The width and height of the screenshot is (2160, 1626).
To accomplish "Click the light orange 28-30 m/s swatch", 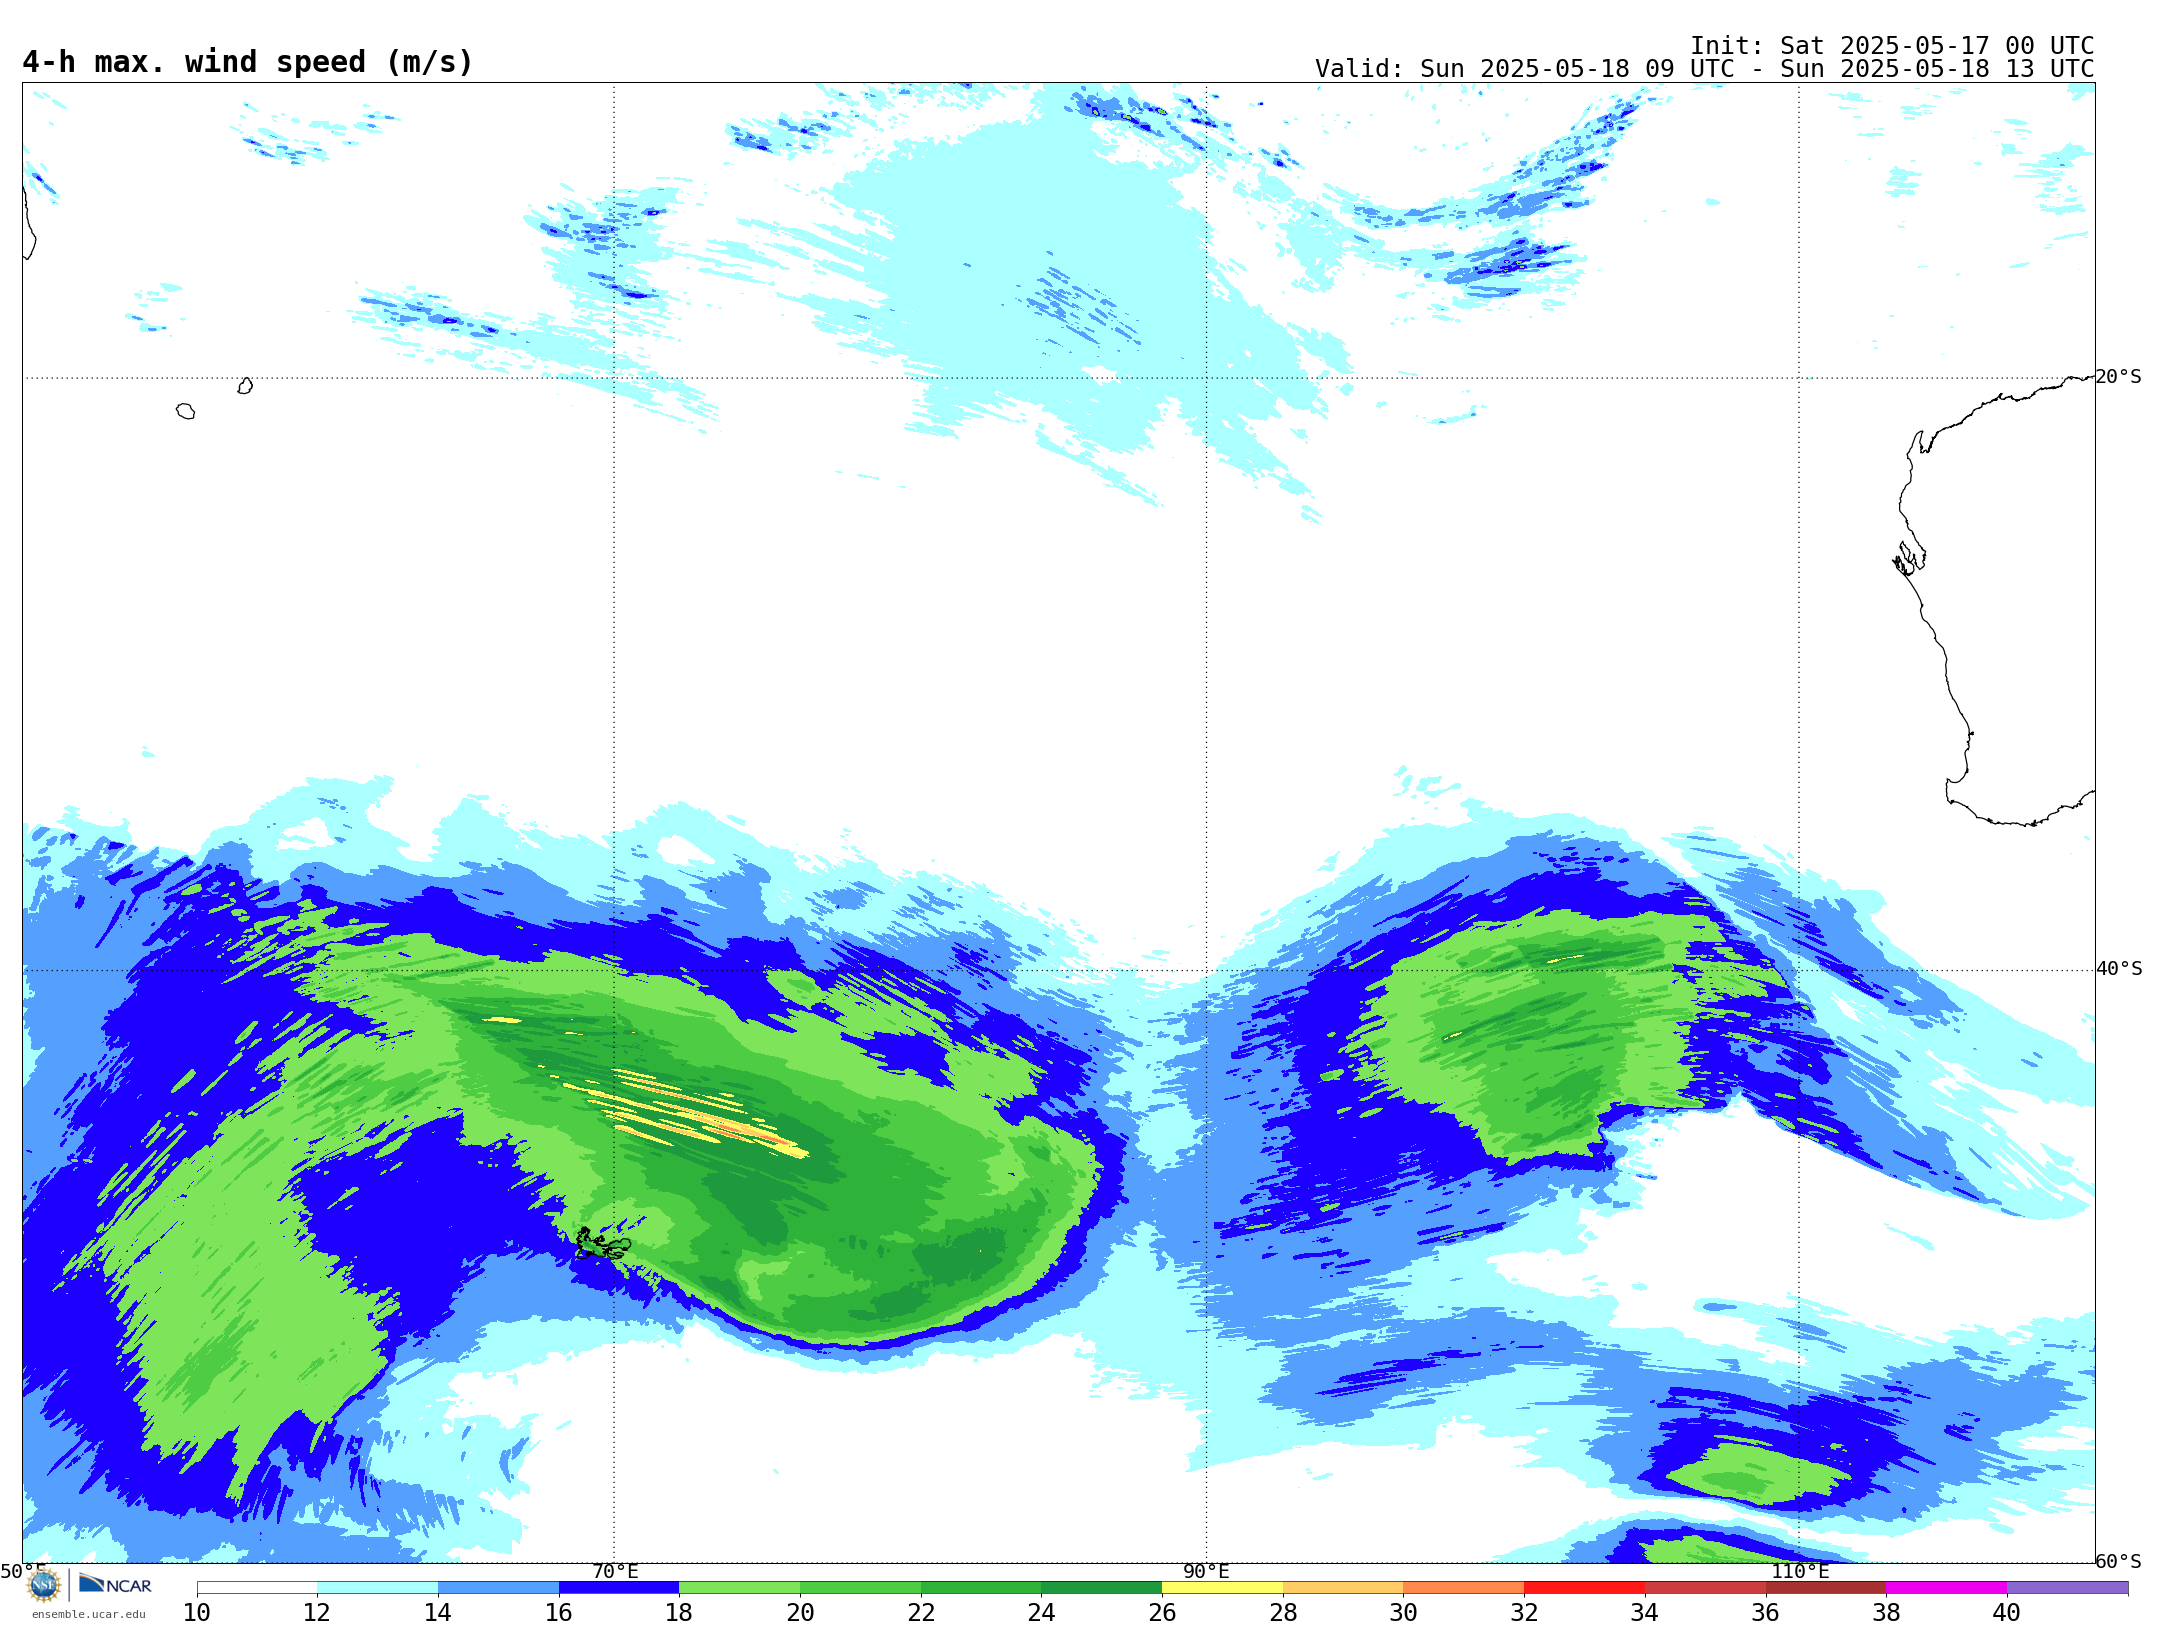I will pos(1343,1588).
